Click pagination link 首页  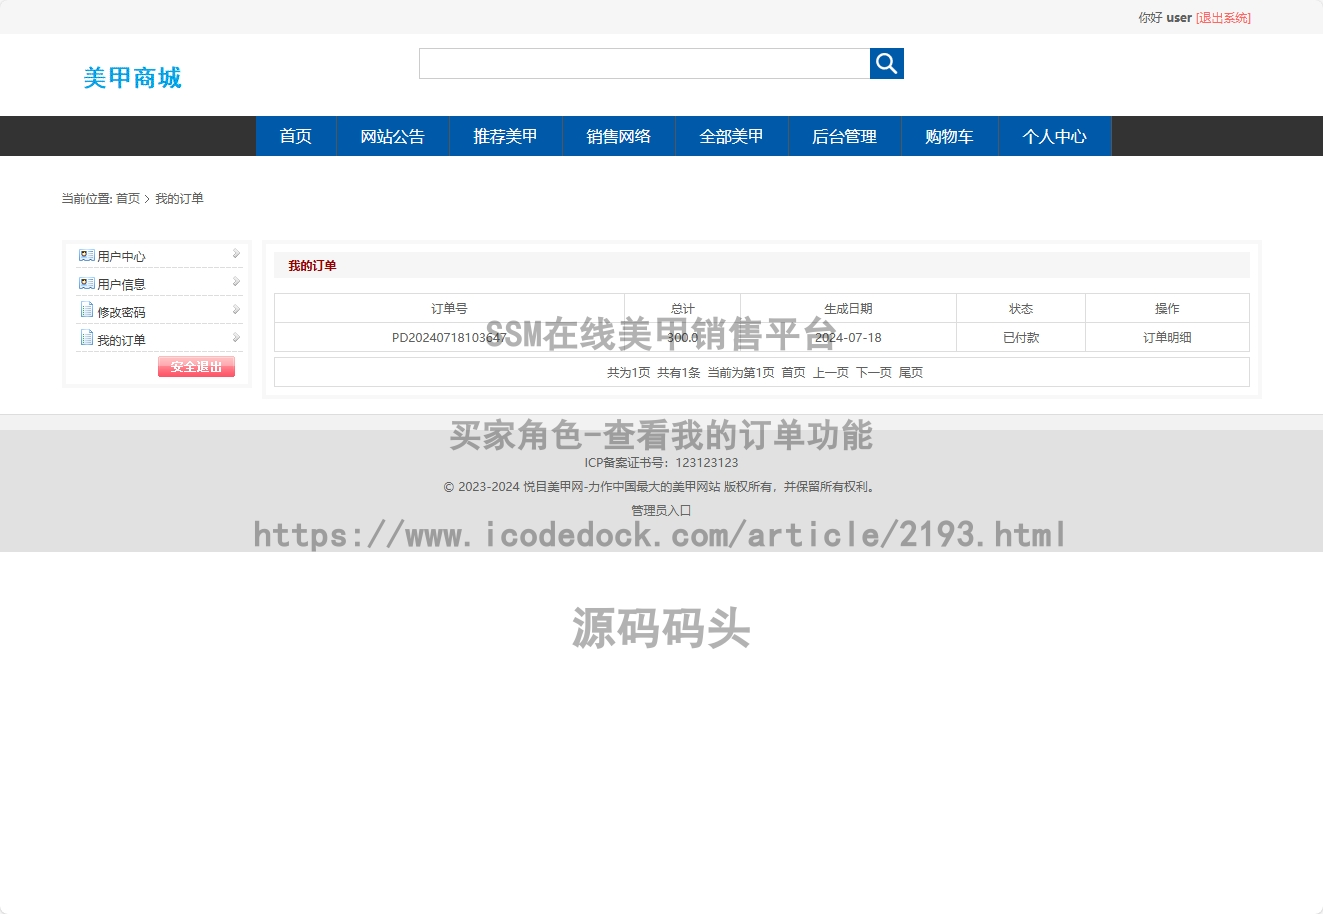[x=793, y=373]
